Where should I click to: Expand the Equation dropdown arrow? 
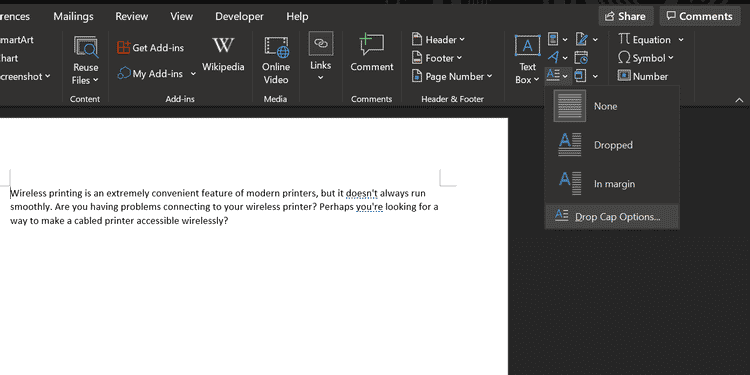tap(681, 40)
